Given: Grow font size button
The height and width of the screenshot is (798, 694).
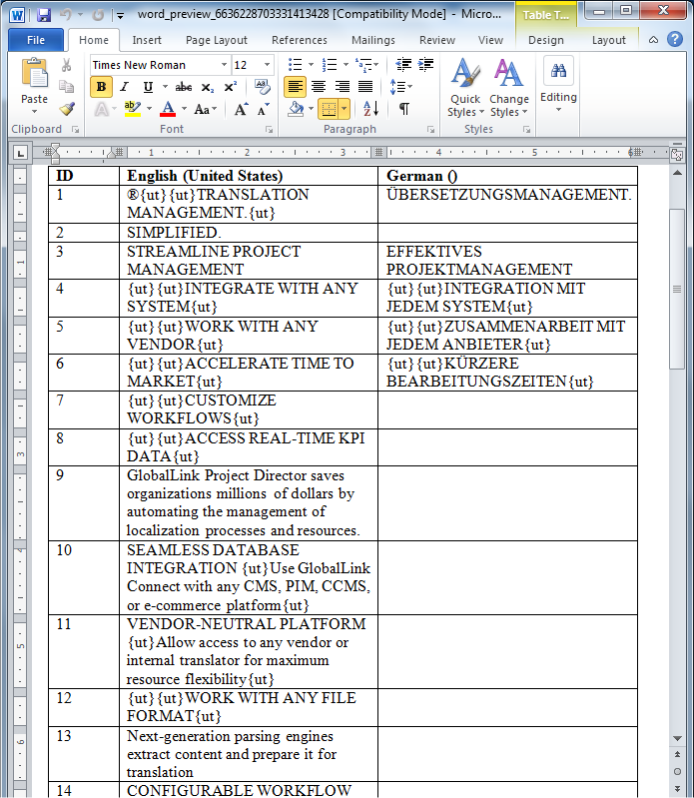Looking at the screenshot, I should coord(241,109).
